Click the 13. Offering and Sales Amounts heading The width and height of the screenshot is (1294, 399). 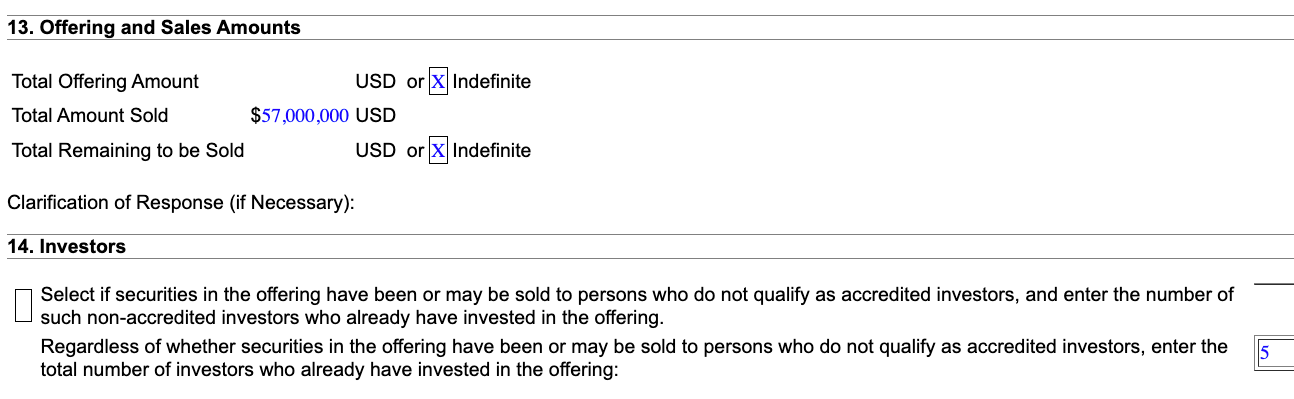pyautogui.click(x=154, y=28)
